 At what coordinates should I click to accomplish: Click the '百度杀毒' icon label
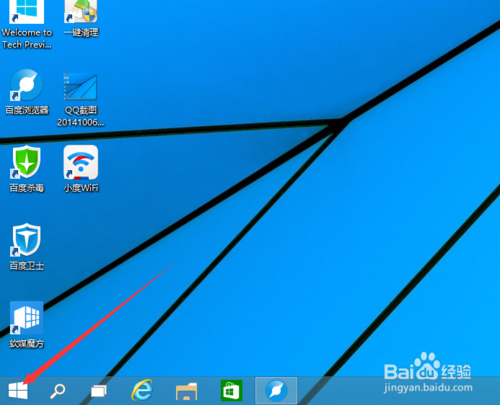tap(27, 188)
